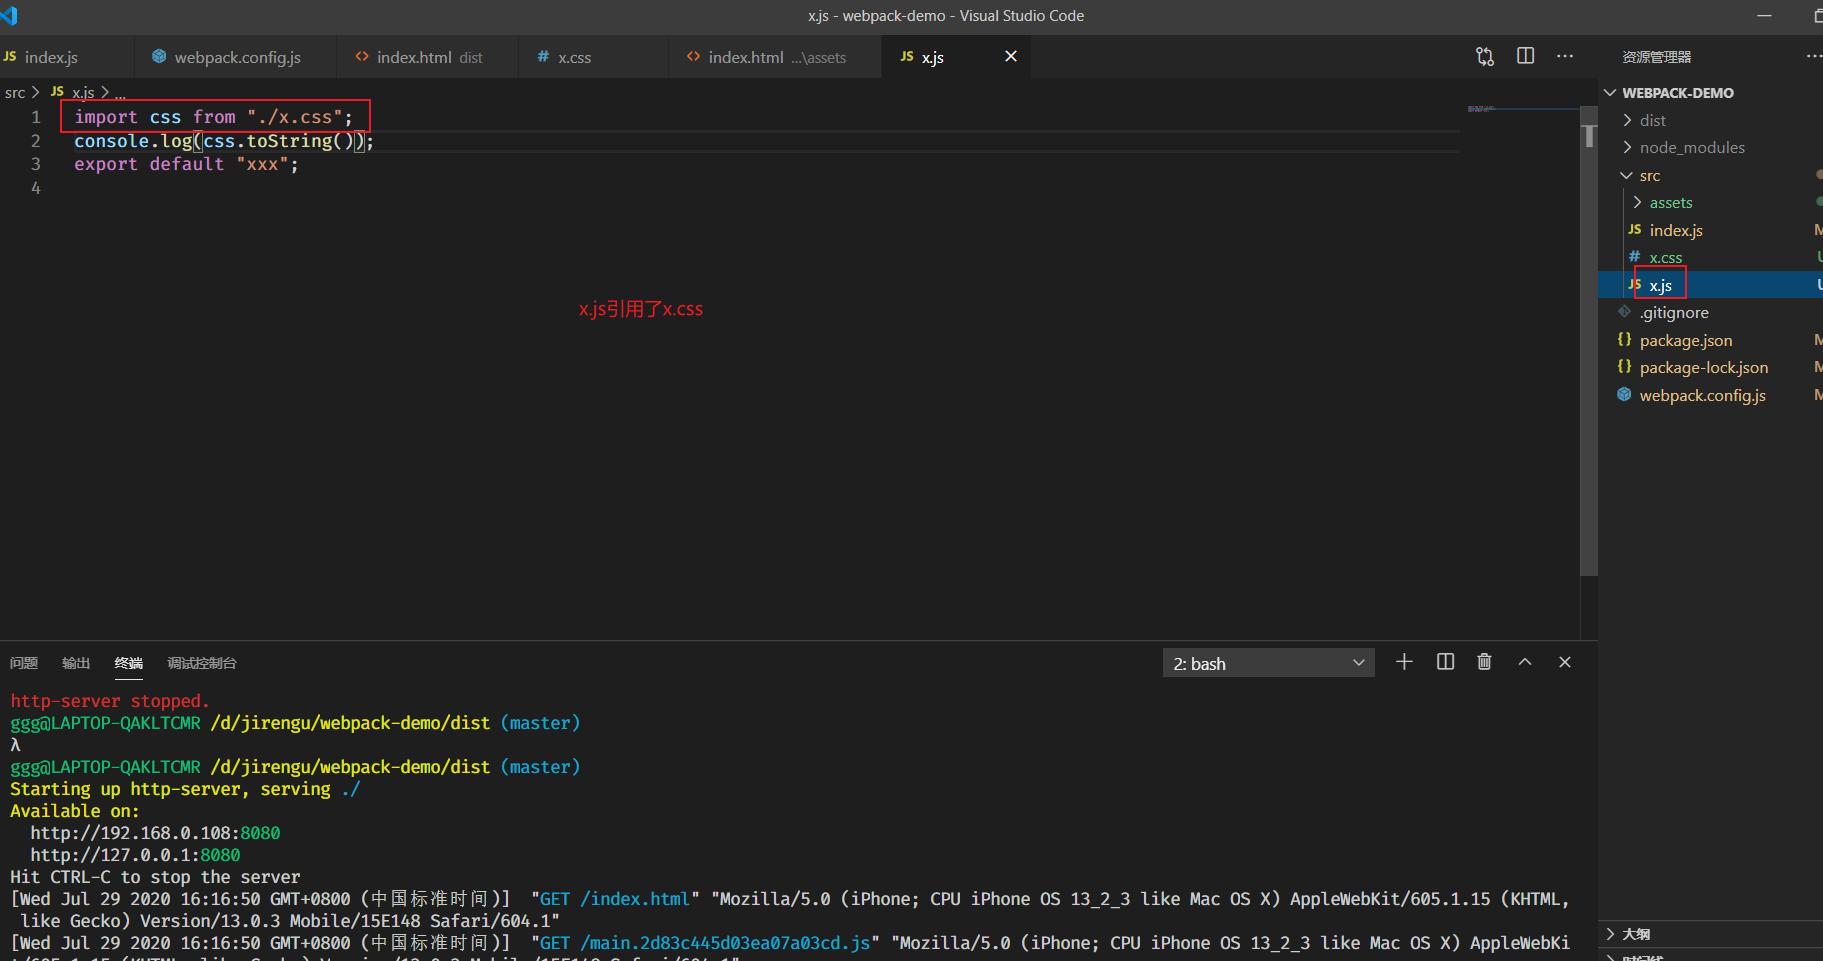Switch to the x.css editor tab
This screenshot has height=961, width=1823.
click(574, 58)
